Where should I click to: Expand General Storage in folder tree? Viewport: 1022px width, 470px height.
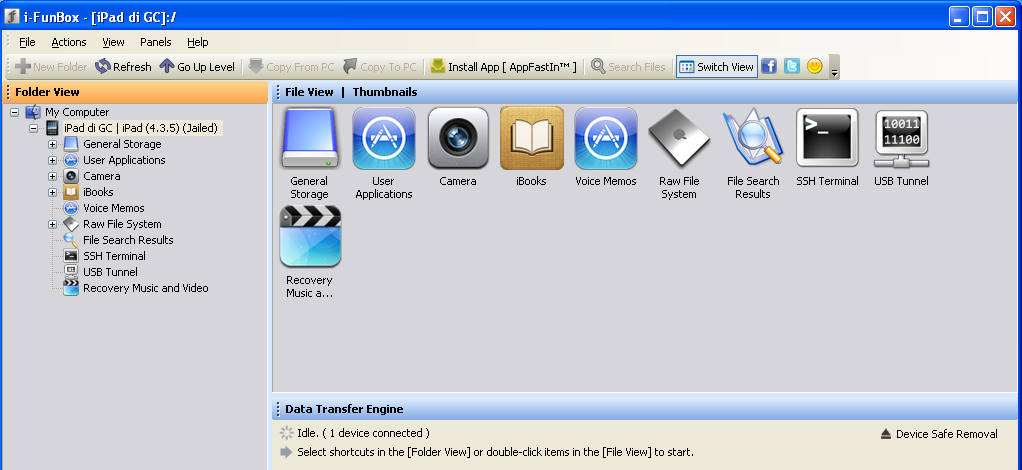[52, 144]
